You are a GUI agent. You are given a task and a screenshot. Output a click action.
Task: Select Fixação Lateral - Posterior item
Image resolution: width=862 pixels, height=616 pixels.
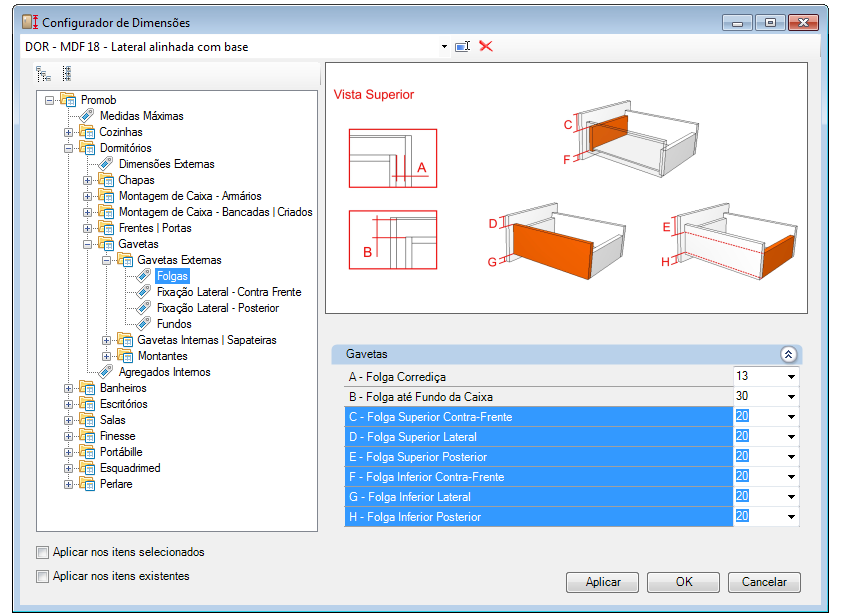tap(218, 308)
